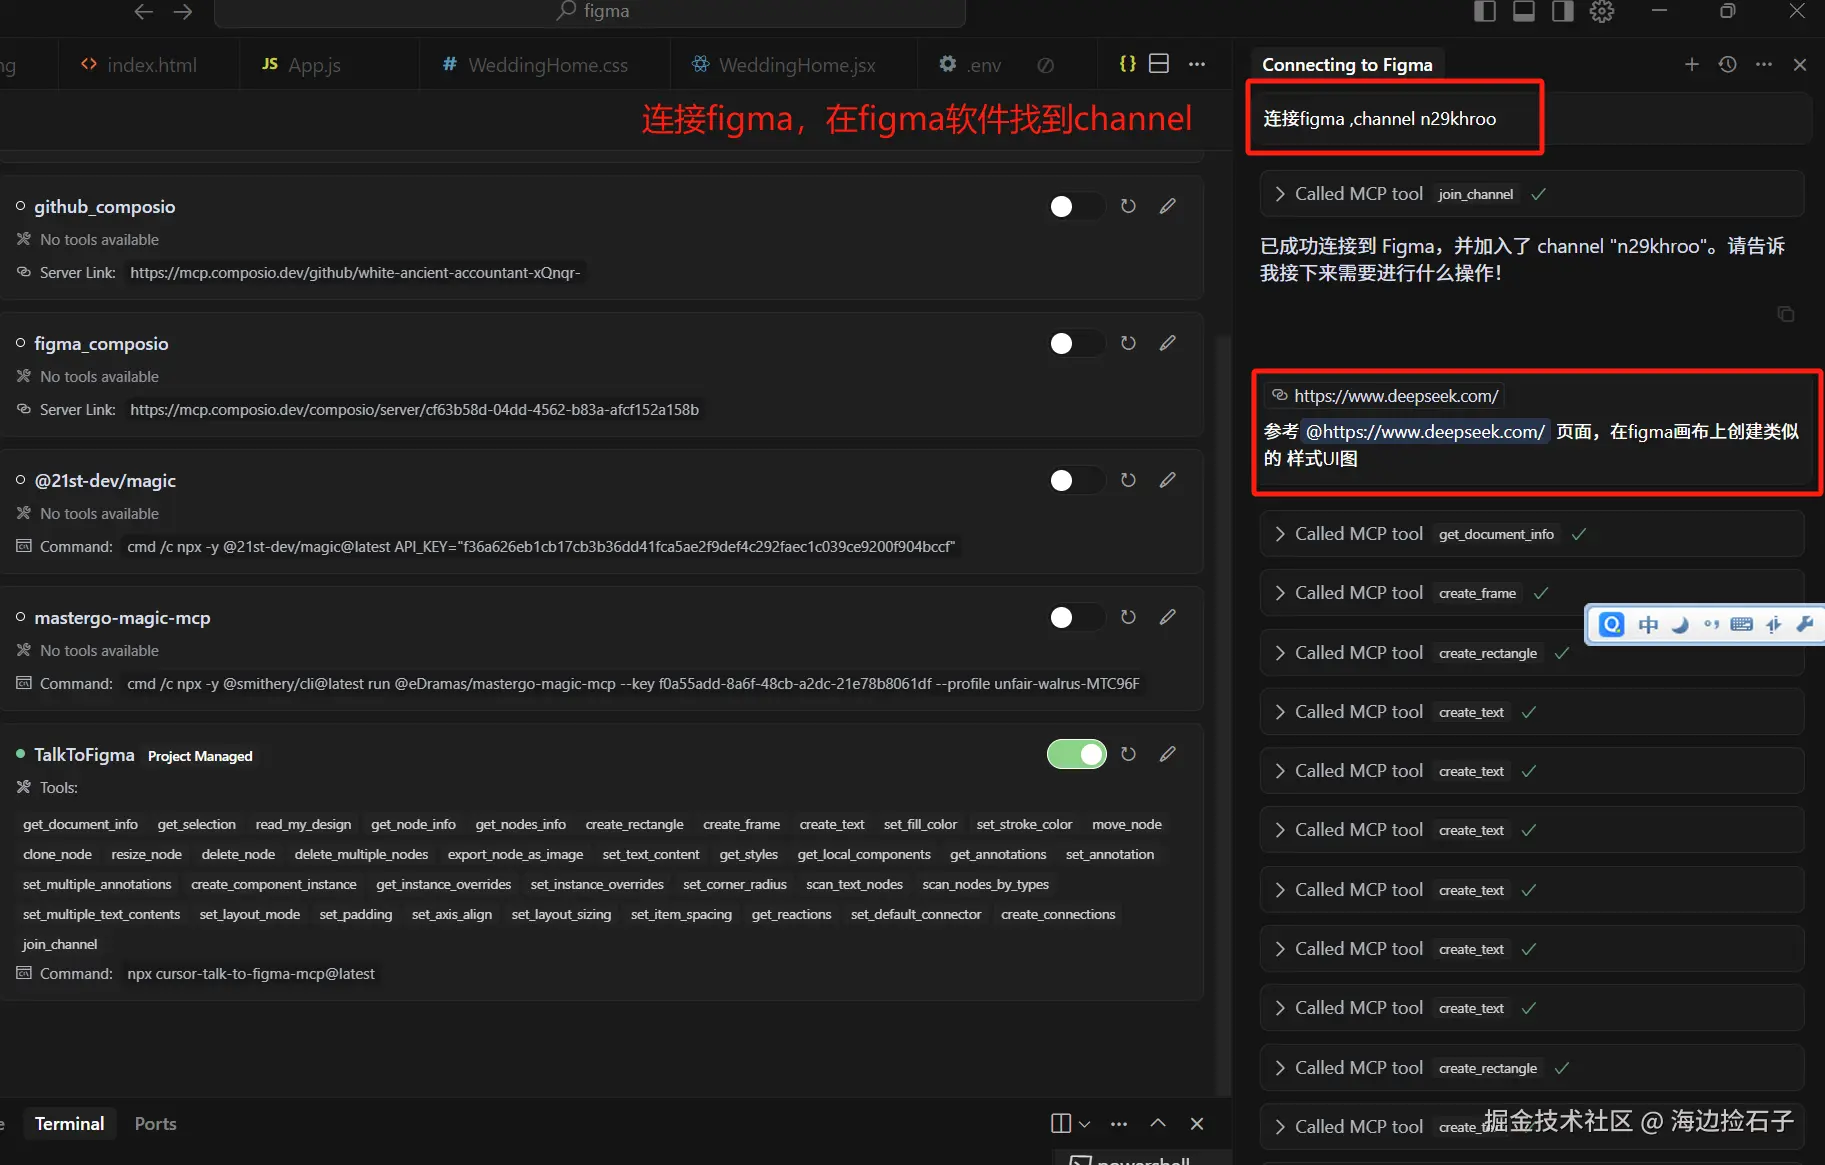Viewport: 1825px width, 1165px height.
Task: Switch to WeddingHome.css tab
Action: [x=545, y=65]
